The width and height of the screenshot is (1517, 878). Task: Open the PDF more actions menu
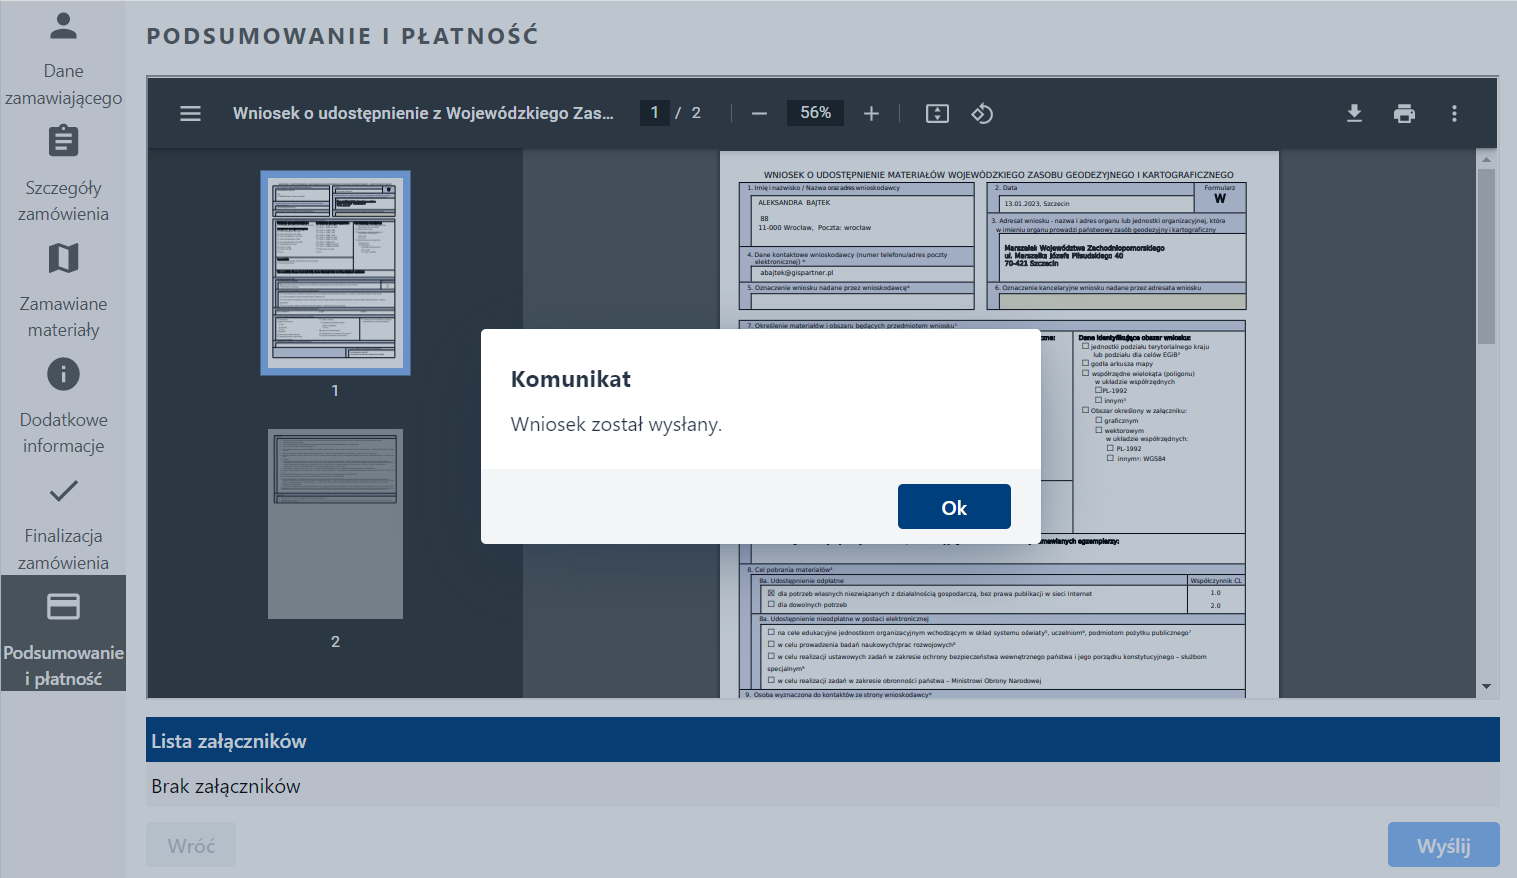(x=1454, y=114)
